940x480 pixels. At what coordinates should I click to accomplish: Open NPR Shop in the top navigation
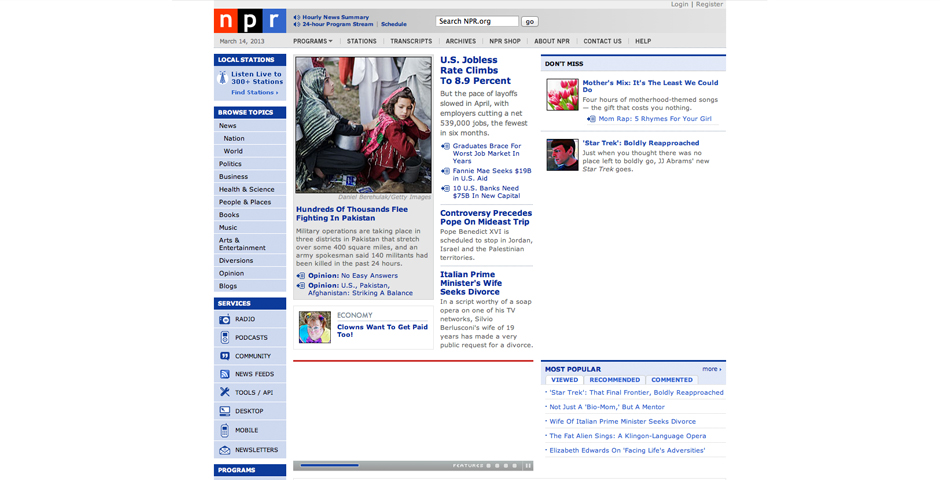(x=505, y=41)
